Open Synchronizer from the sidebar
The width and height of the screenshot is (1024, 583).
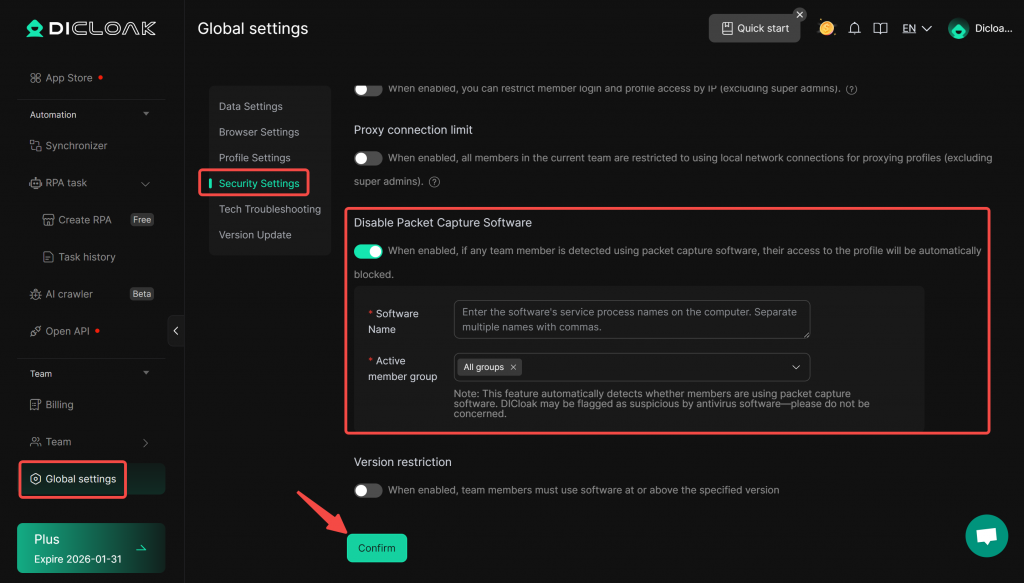[76, 146]
